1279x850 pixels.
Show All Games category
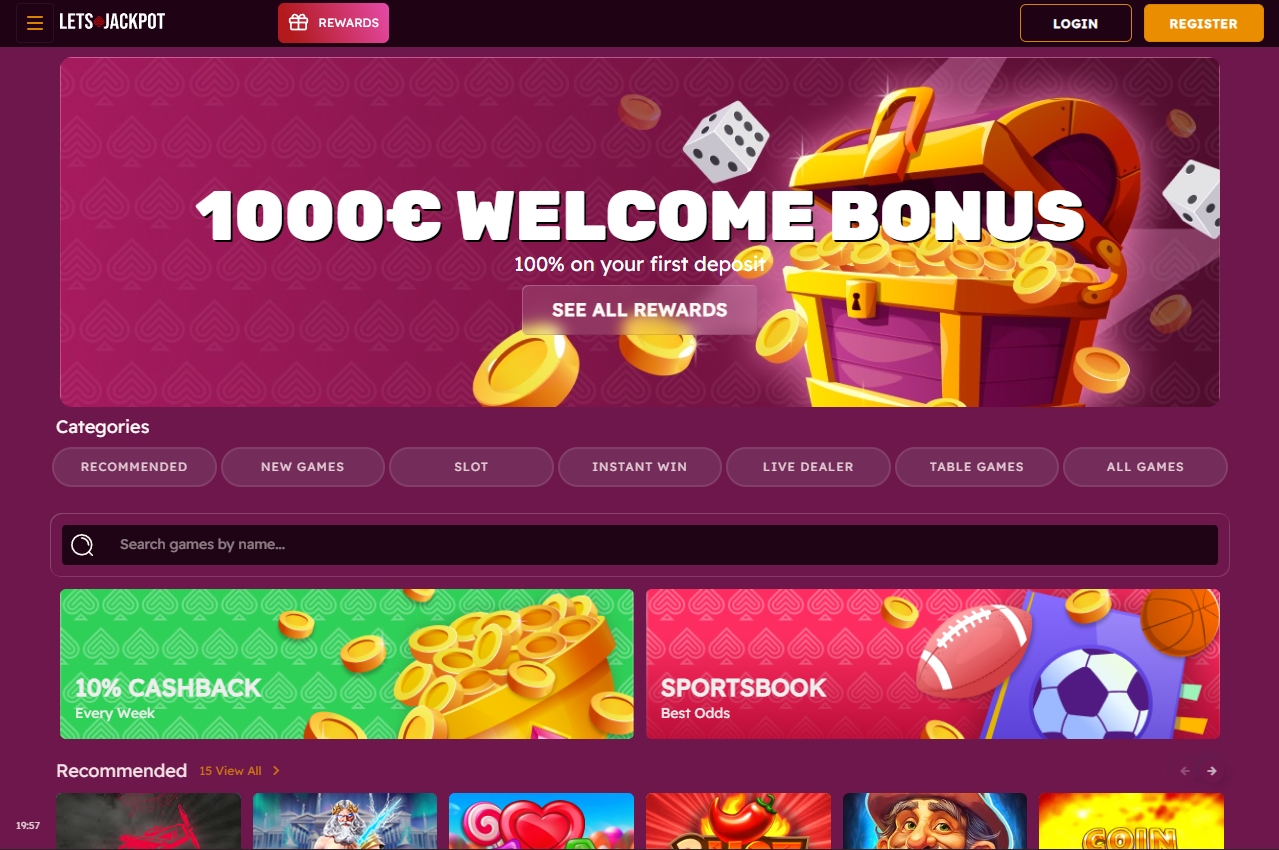1145,467
